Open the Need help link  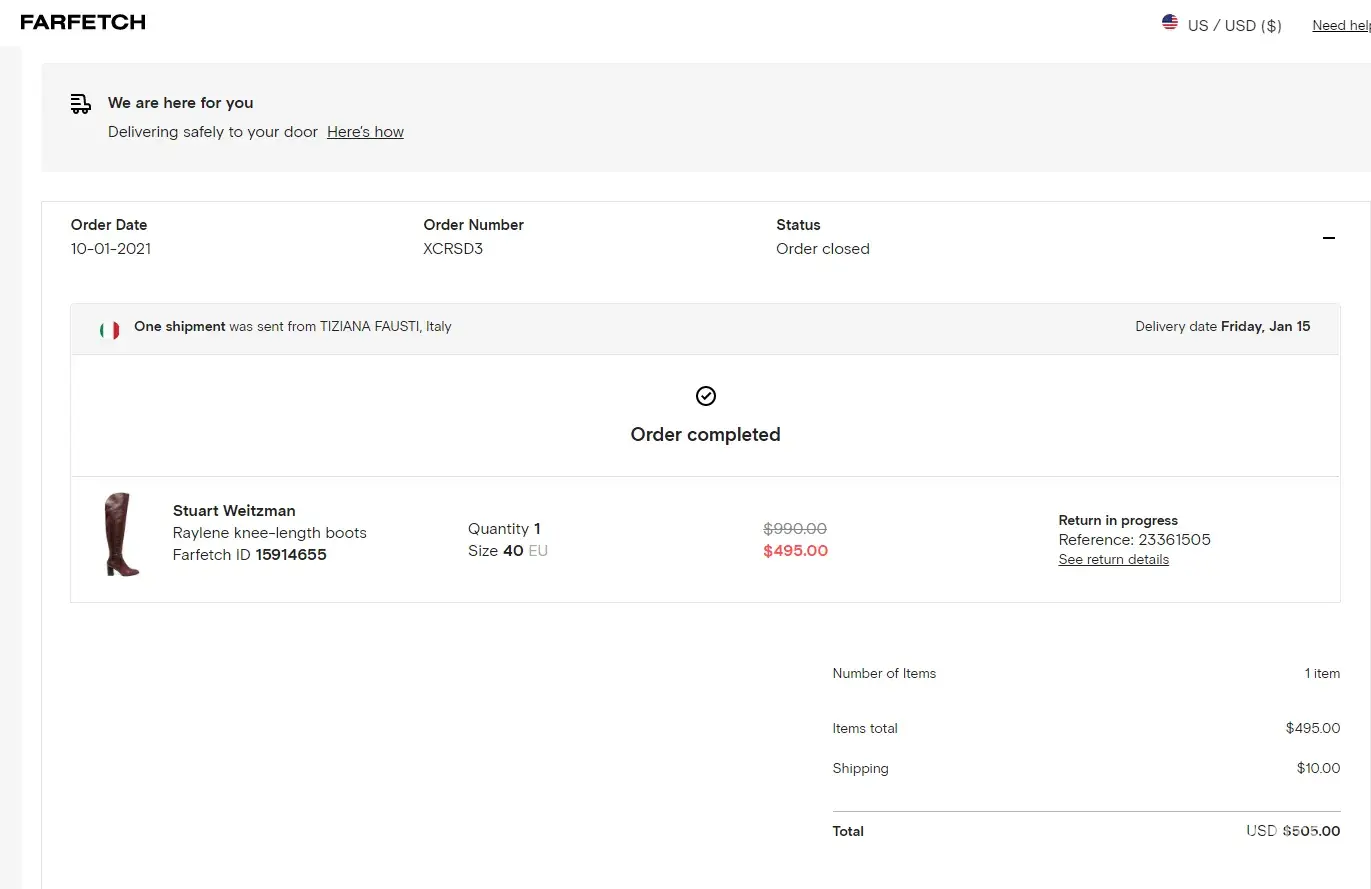tap(1341, 25)
